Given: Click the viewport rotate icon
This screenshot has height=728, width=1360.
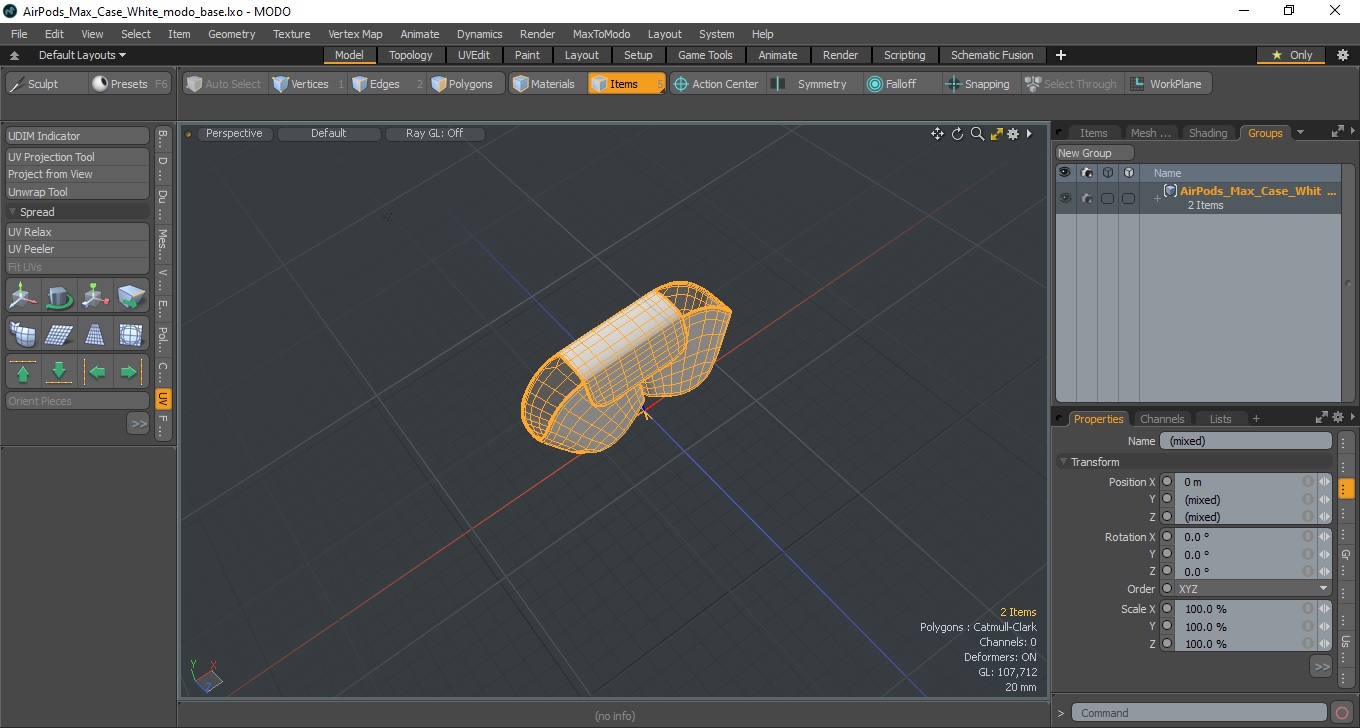Looking at the screenshot, I should tap(957, 134).
